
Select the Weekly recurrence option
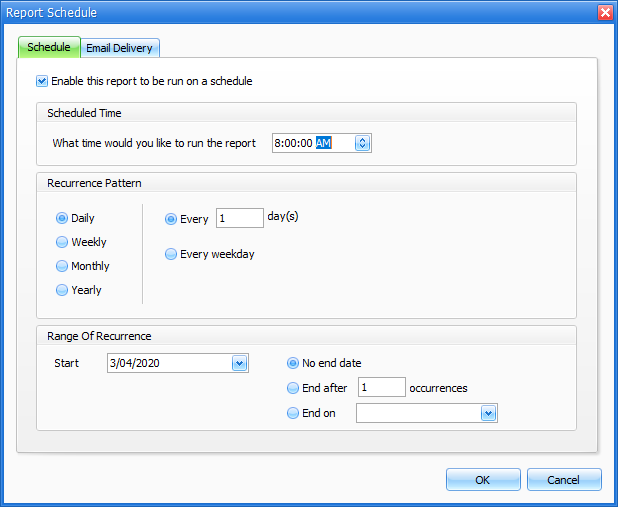[x=63, y=242]
